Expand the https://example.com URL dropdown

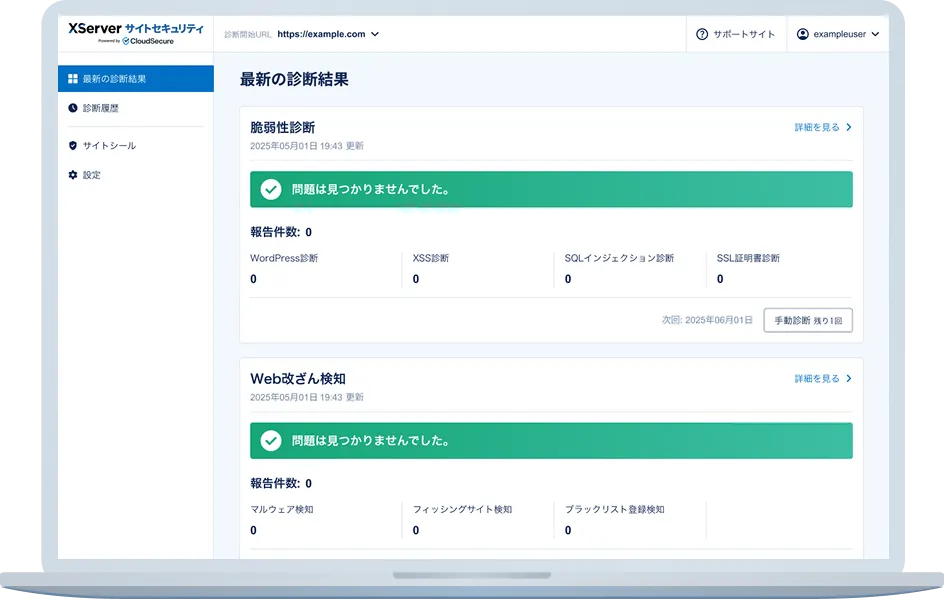[x=328, y=34]
